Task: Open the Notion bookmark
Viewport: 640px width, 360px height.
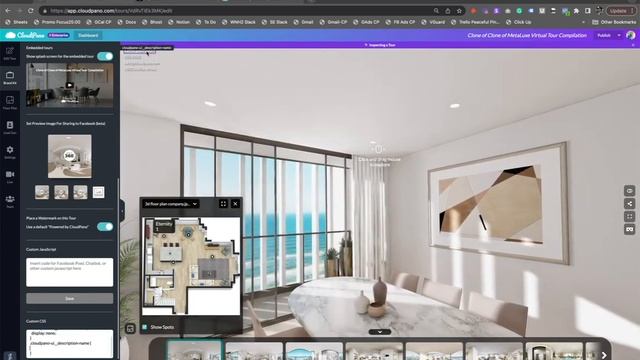Action: click(x=179, y=22)
